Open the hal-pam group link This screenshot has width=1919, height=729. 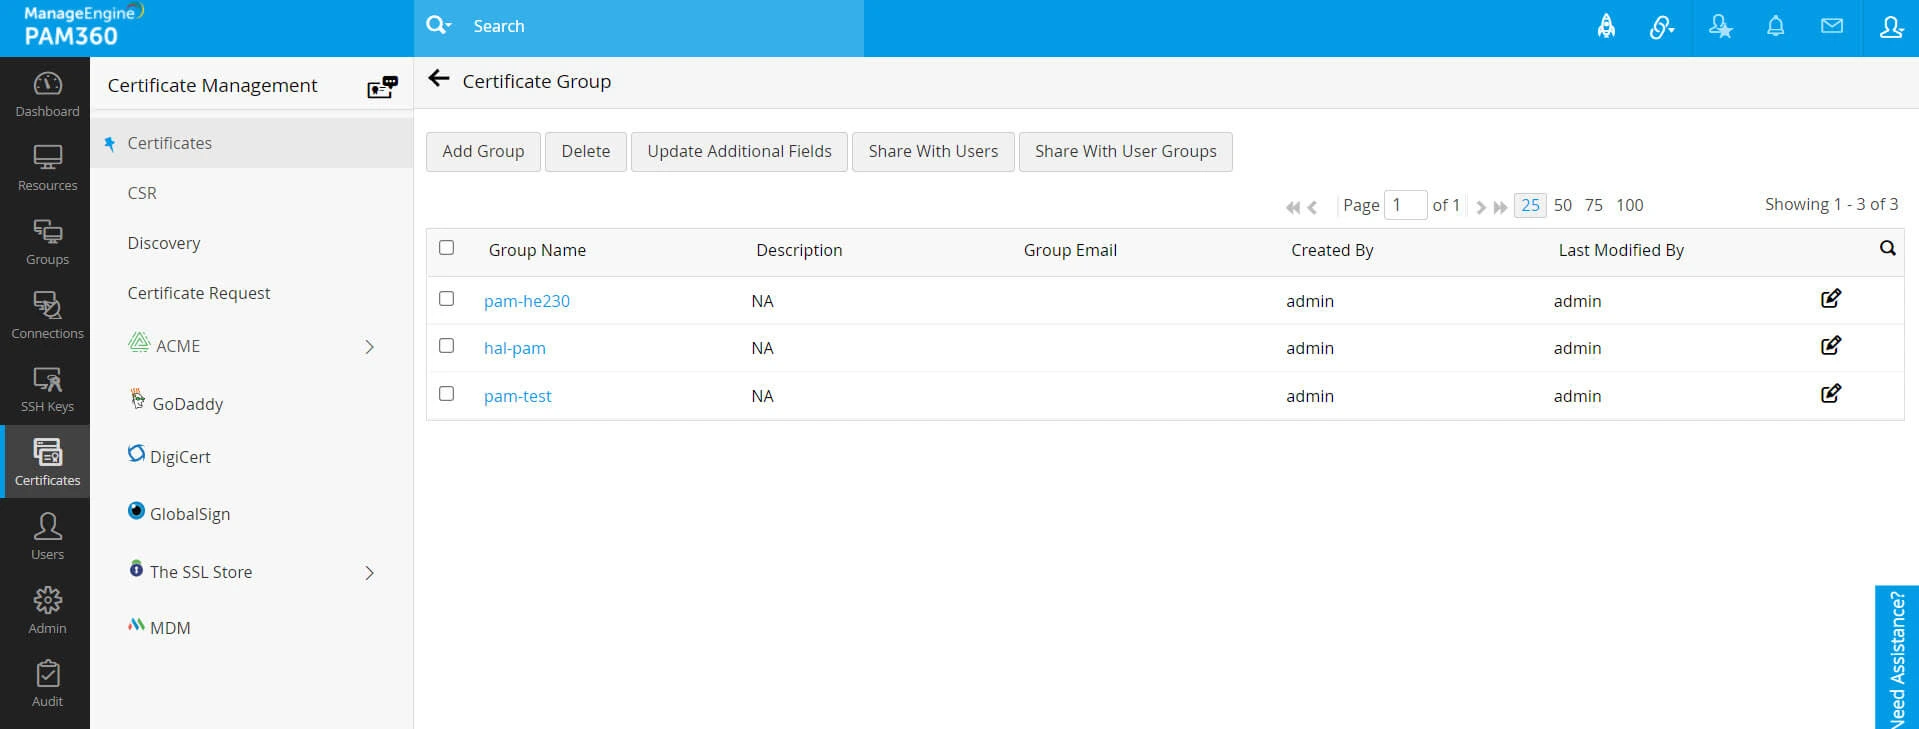[515, 348]
